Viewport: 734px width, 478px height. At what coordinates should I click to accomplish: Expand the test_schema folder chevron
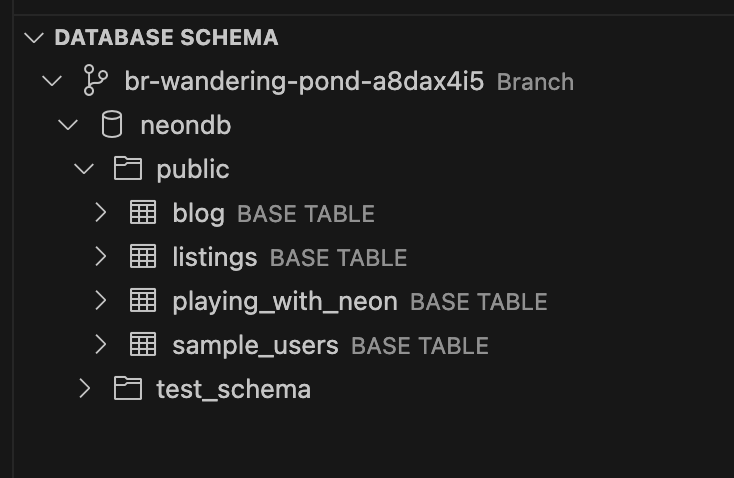[x=84, y=389]
